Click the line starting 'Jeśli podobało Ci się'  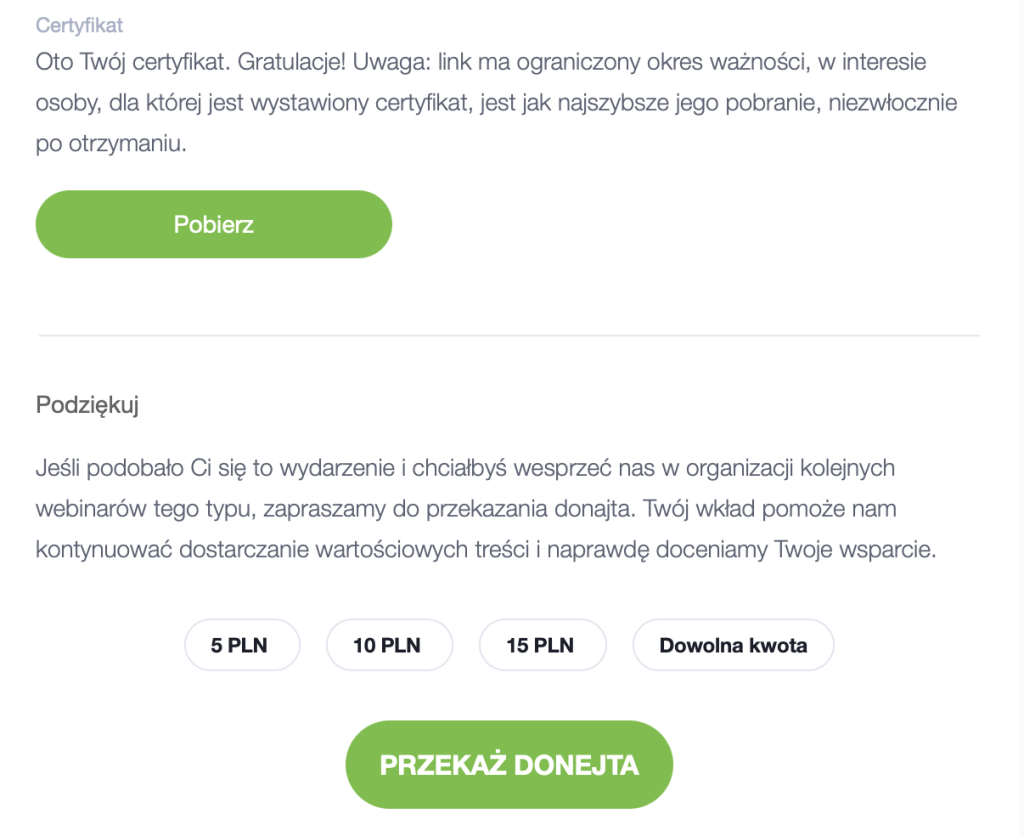point(465,468)
